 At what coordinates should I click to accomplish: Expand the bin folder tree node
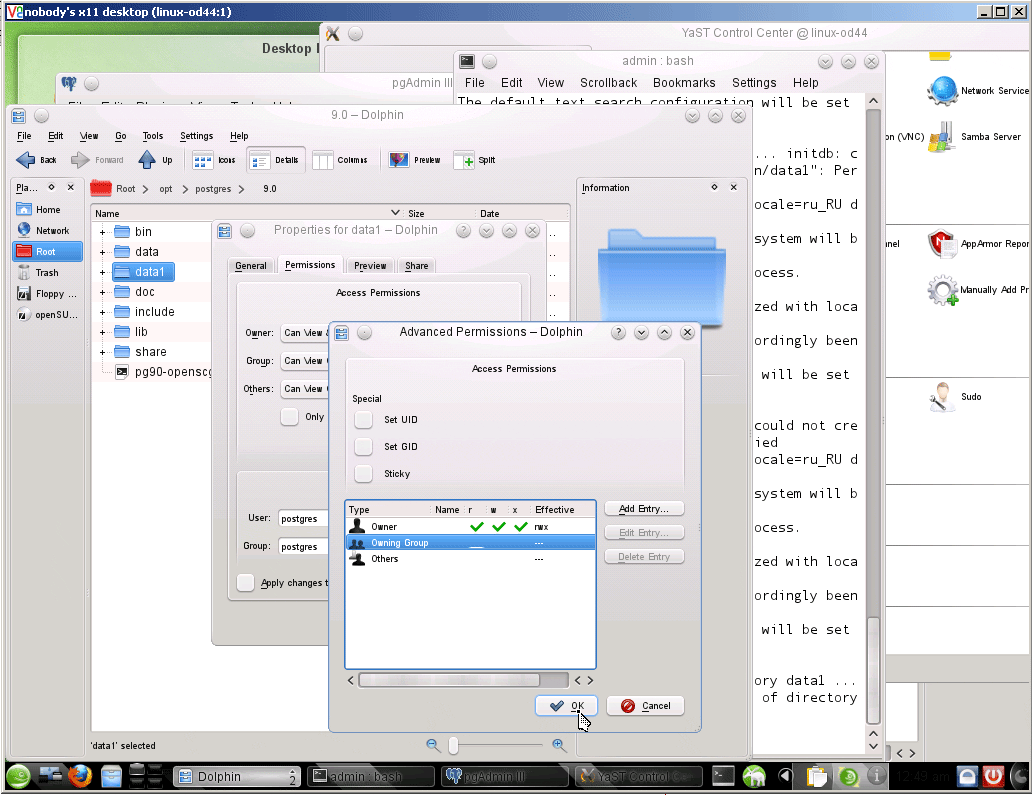pyautogui.click(x=102, y=232)
